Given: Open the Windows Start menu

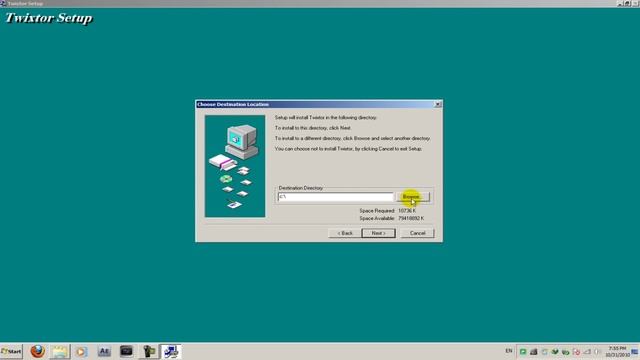Looking at the screenshot, I should tap(11, 351).
